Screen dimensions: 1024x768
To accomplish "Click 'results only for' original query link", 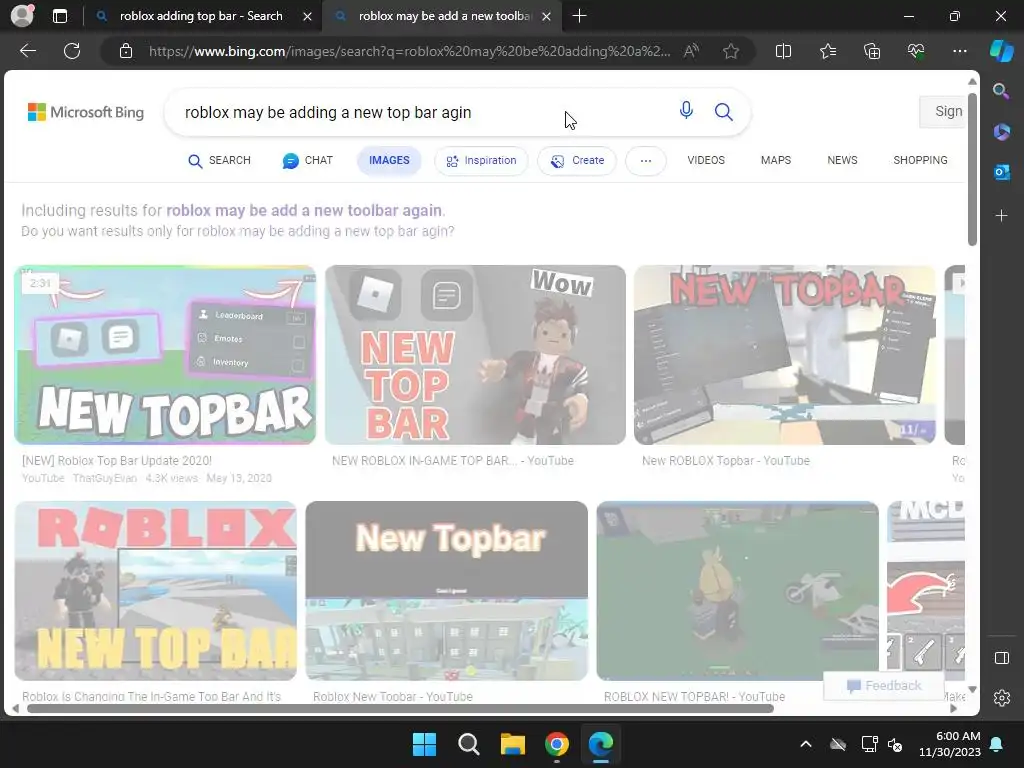I will 238,231.
